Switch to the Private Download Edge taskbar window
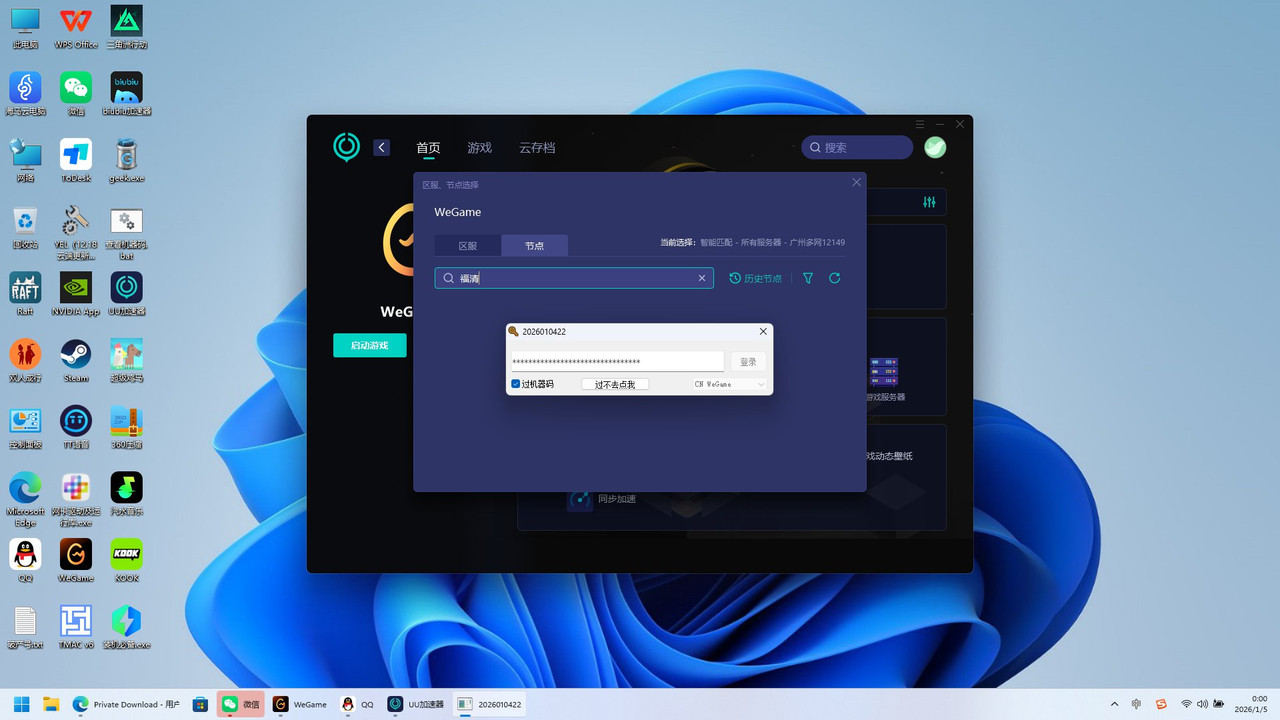This screenshot has width=1280, height=720. coord(126,704)
